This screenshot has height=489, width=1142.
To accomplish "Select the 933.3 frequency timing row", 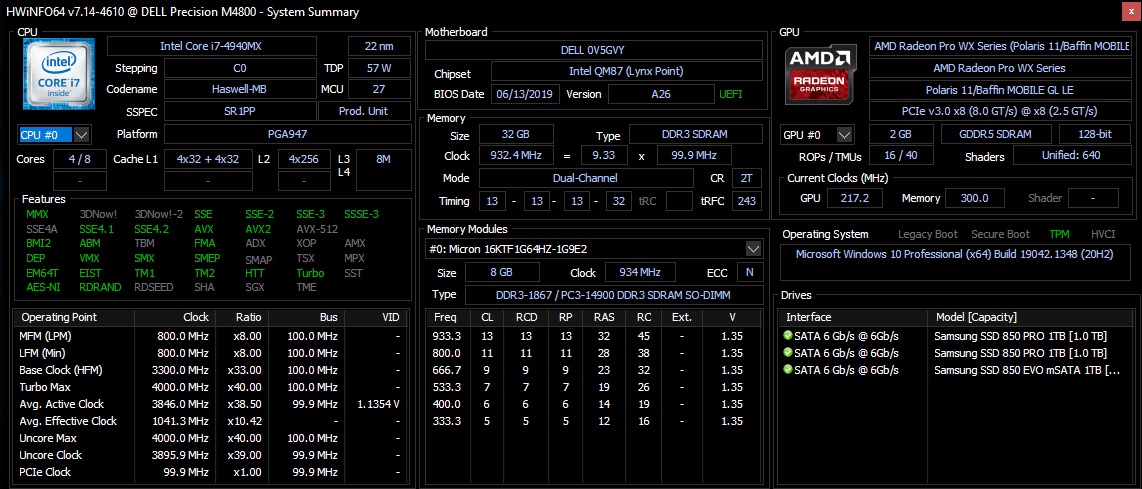I will [x=594, y=336].
